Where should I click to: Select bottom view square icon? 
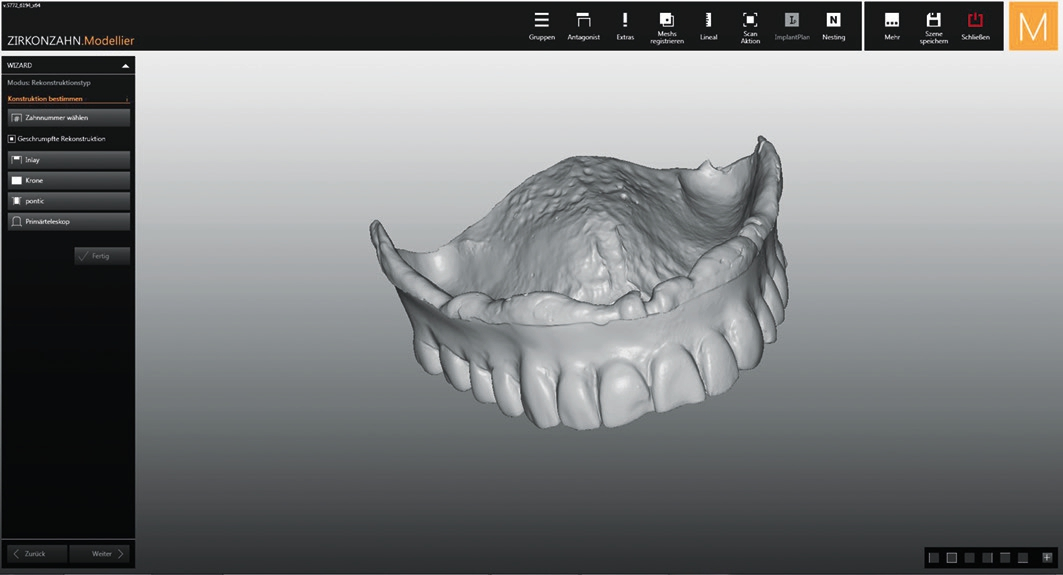(x=1022, y=557)
